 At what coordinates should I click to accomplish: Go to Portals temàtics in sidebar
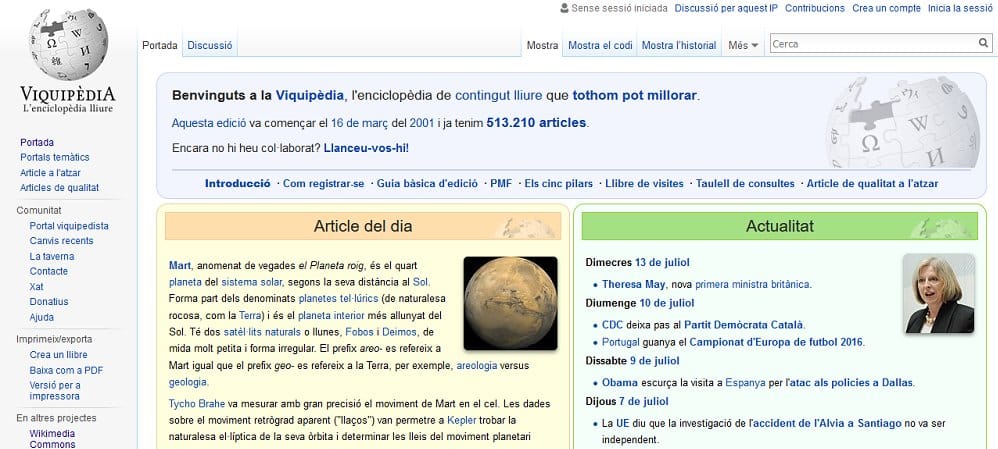[55, 157]
